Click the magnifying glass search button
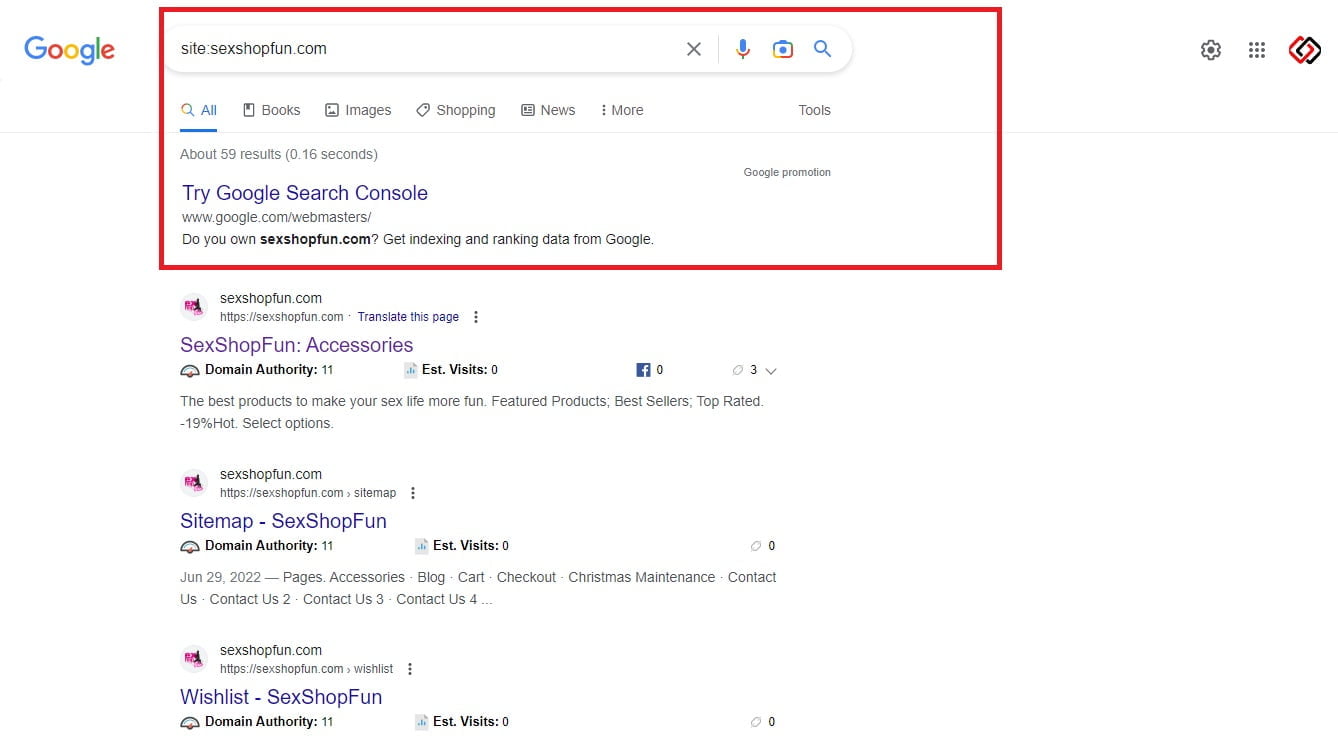The image size is (1338, 736). [x=822, y=48]
